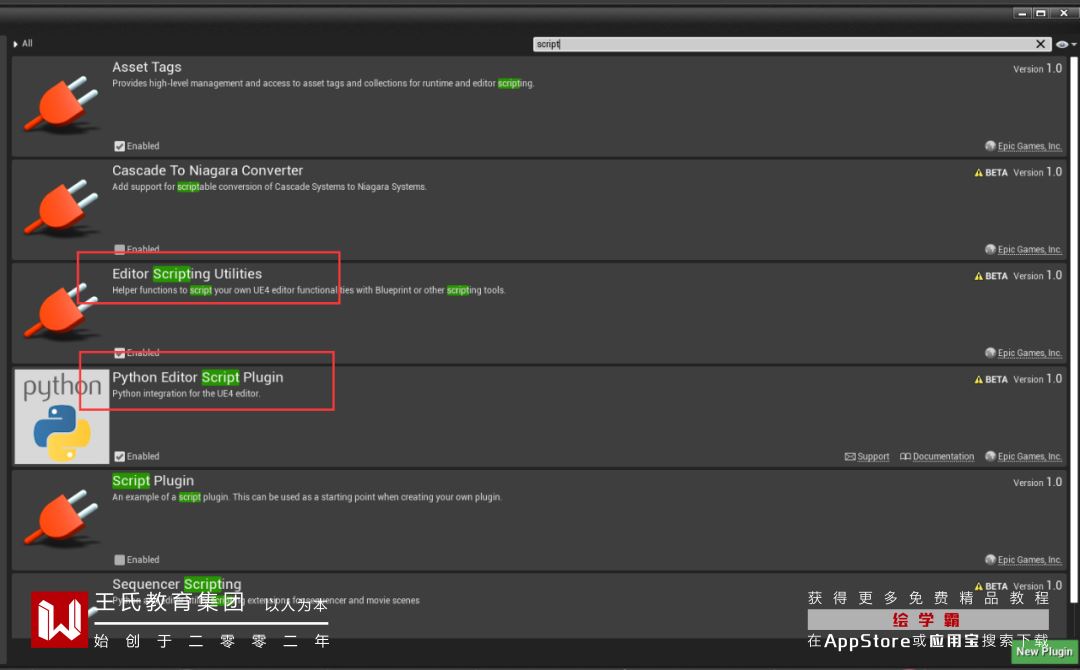
Task: Open view options eye dropdown
Action: [1066, 44]
